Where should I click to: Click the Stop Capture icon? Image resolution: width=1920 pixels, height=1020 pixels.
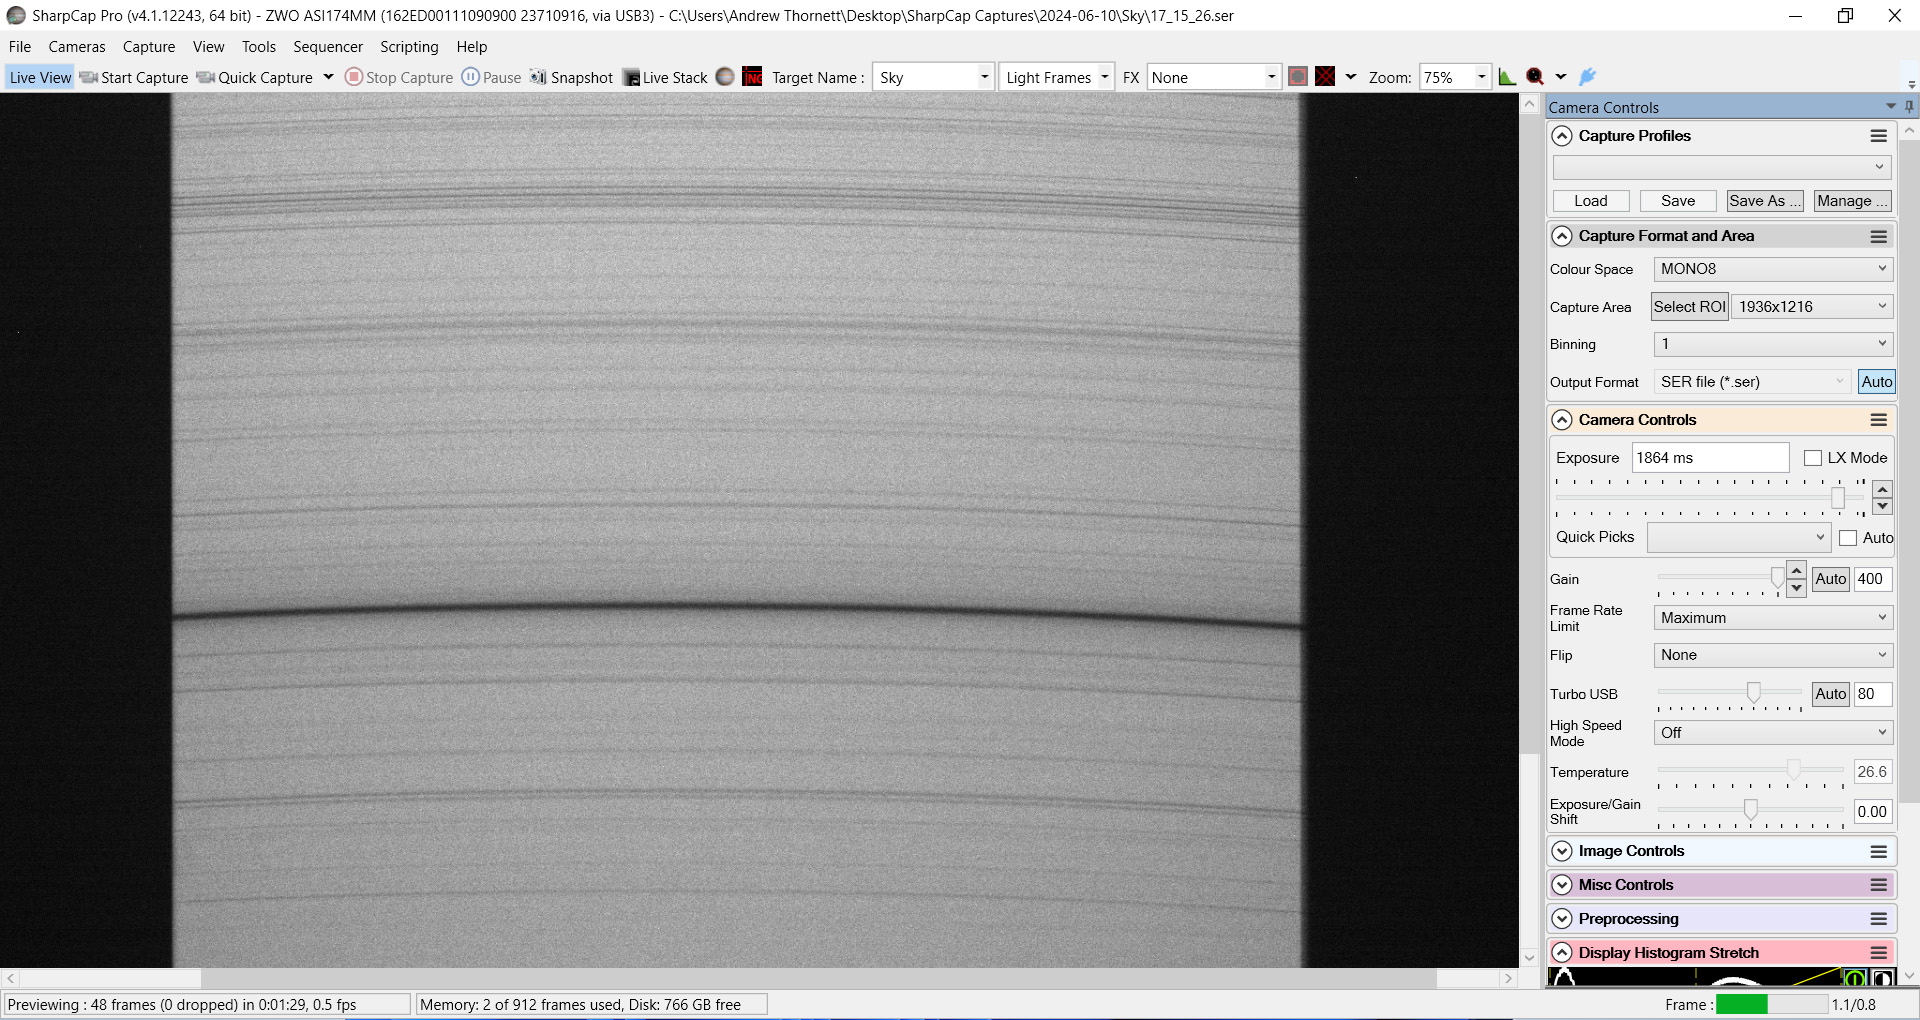[354, 77]
